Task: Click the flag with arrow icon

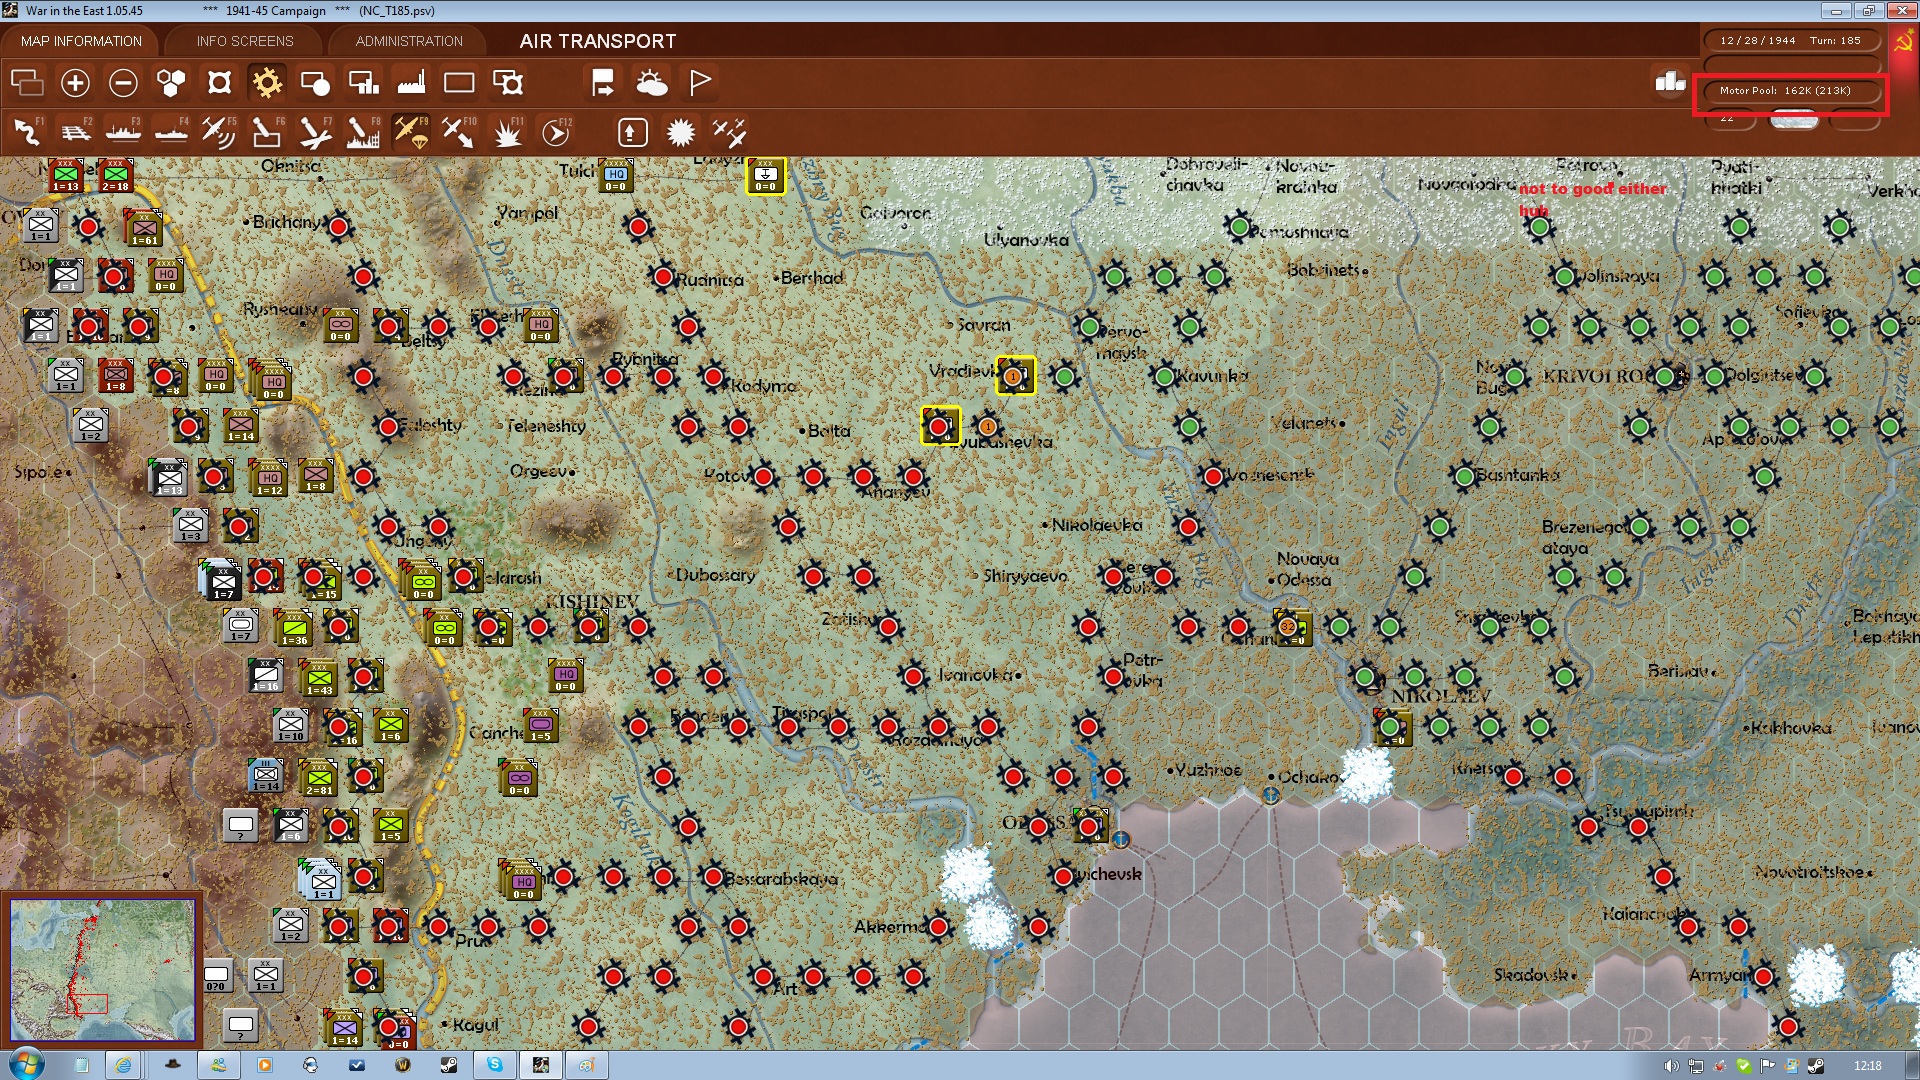Action: tap(602, 83)
